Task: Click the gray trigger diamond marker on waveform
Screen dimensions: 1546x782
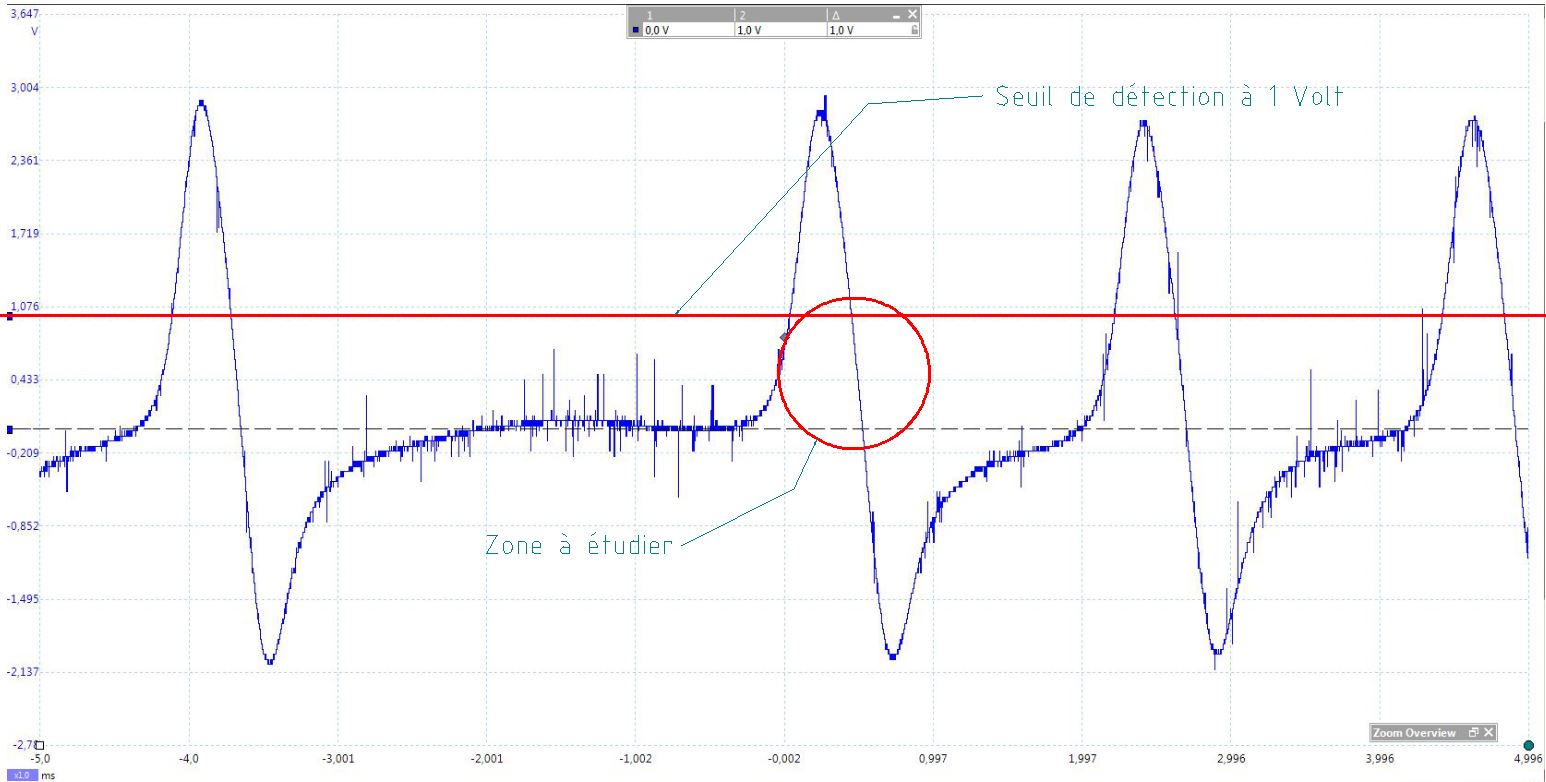Action: coord(783,338)
